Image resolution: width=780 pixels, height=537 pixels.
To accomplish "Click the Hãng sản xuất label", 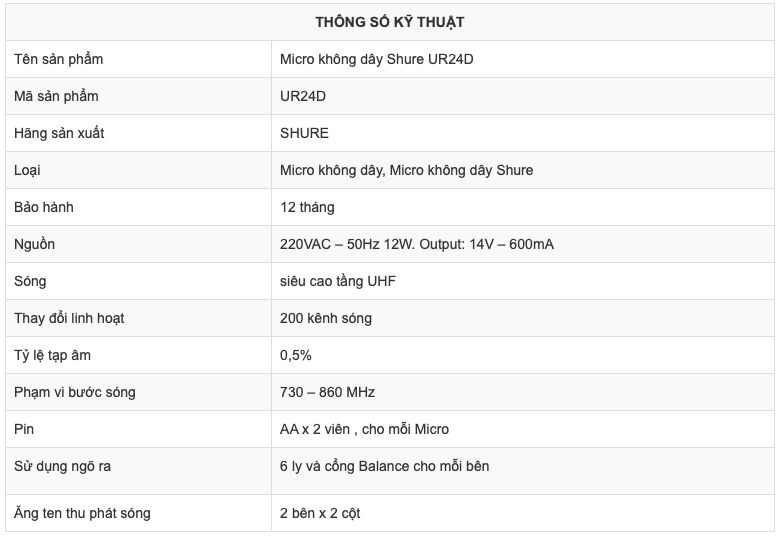I will click(x=60, y=133).
